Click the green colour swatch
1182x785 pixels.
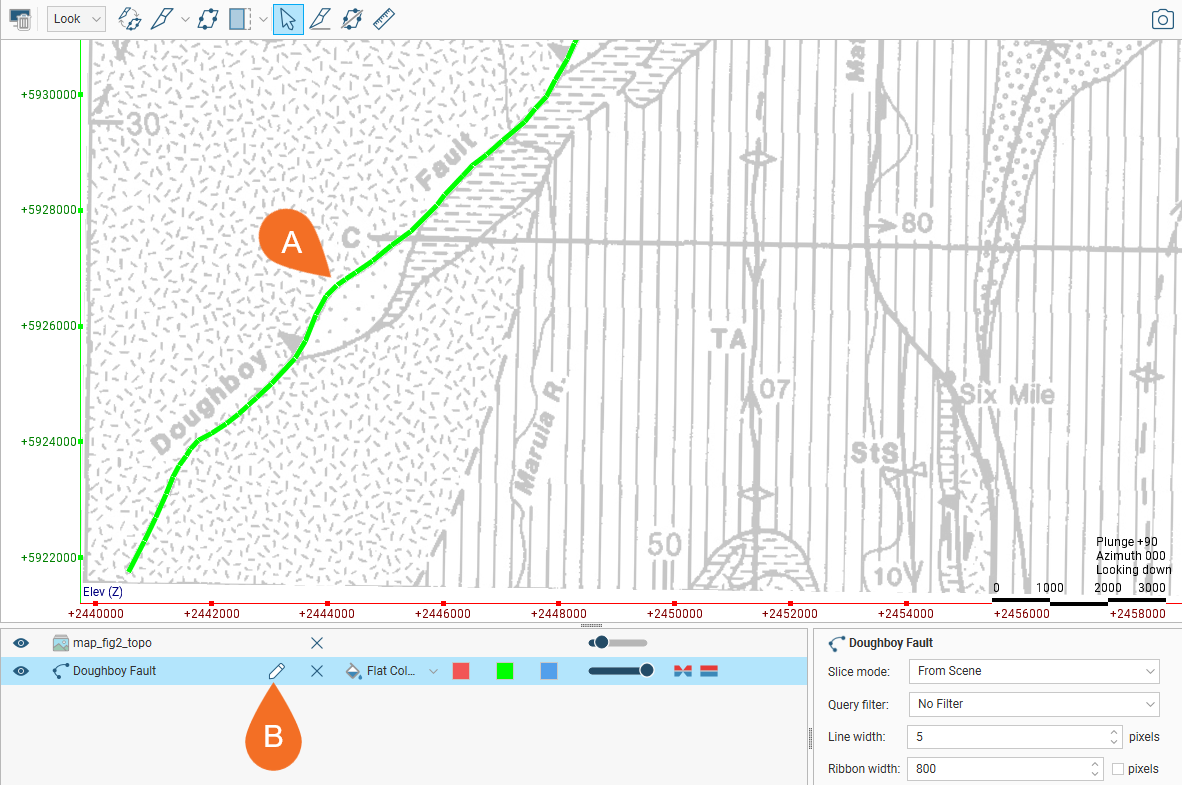tap(505, 671)
